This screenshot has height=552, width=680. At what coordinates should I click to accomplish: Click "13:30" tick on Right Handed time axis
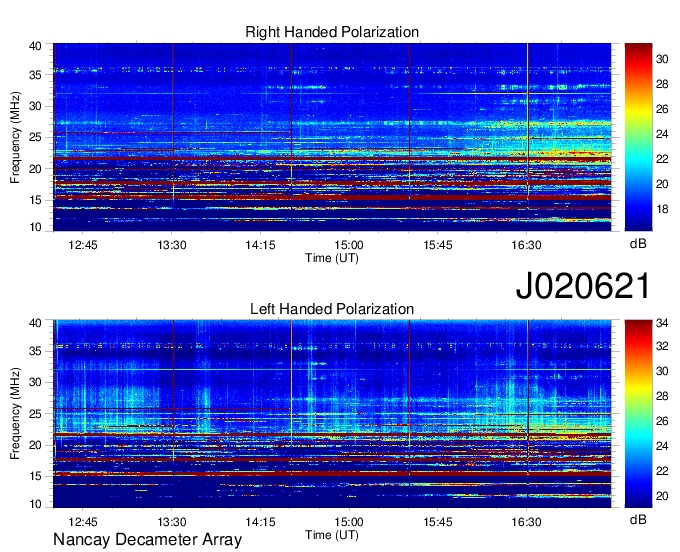click(x=172, y=245)
